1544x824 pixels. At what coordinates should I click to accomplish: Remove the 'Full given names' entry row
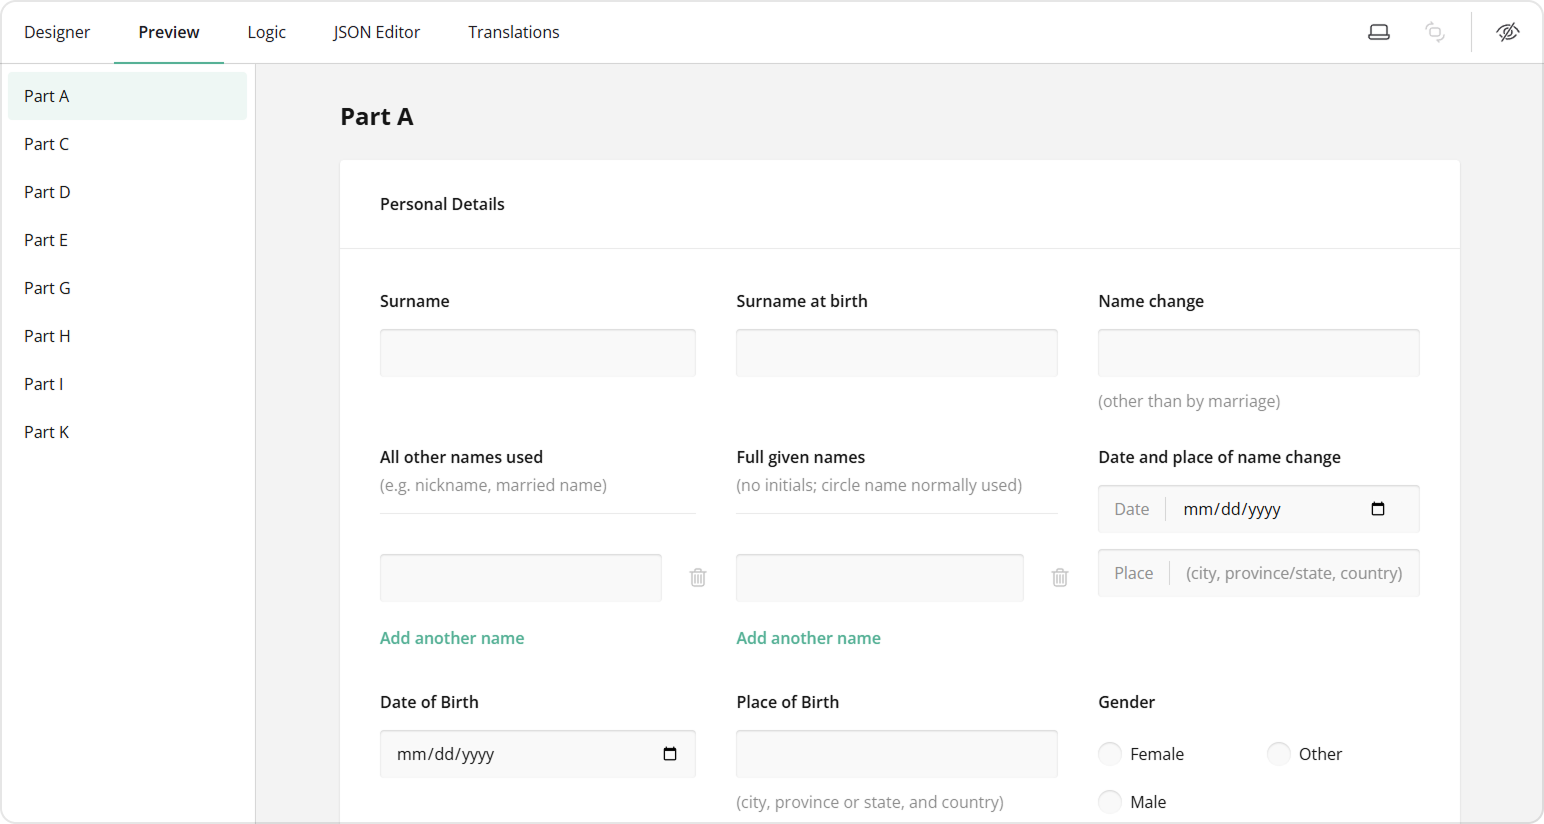coord(1059,577)
